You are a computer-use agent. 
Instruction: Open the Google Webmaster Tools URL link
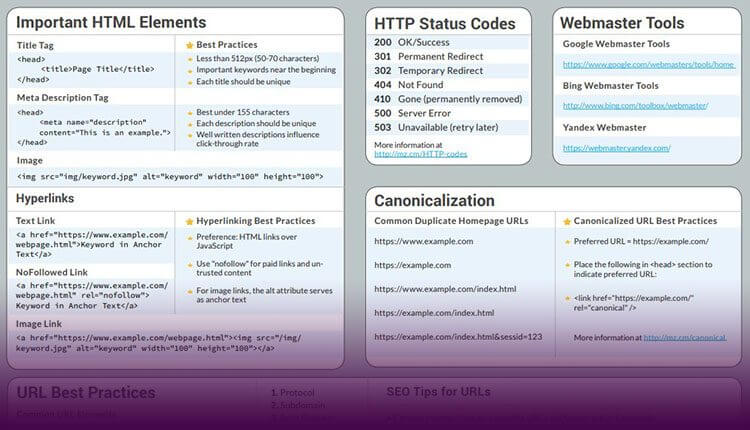(x=648, y=64)
